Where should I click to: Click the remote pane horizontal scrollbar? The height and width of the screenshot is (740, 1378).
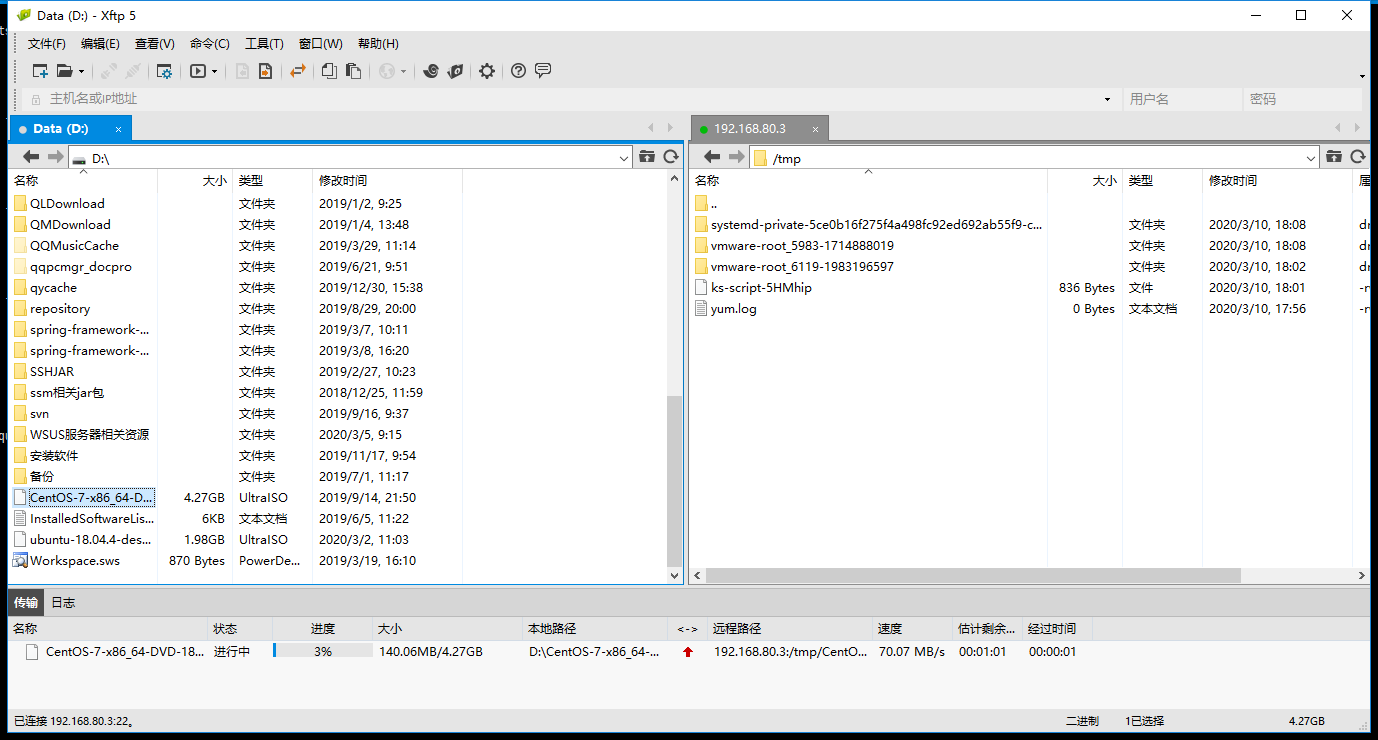pyautogui.click(x=974, y=575)
